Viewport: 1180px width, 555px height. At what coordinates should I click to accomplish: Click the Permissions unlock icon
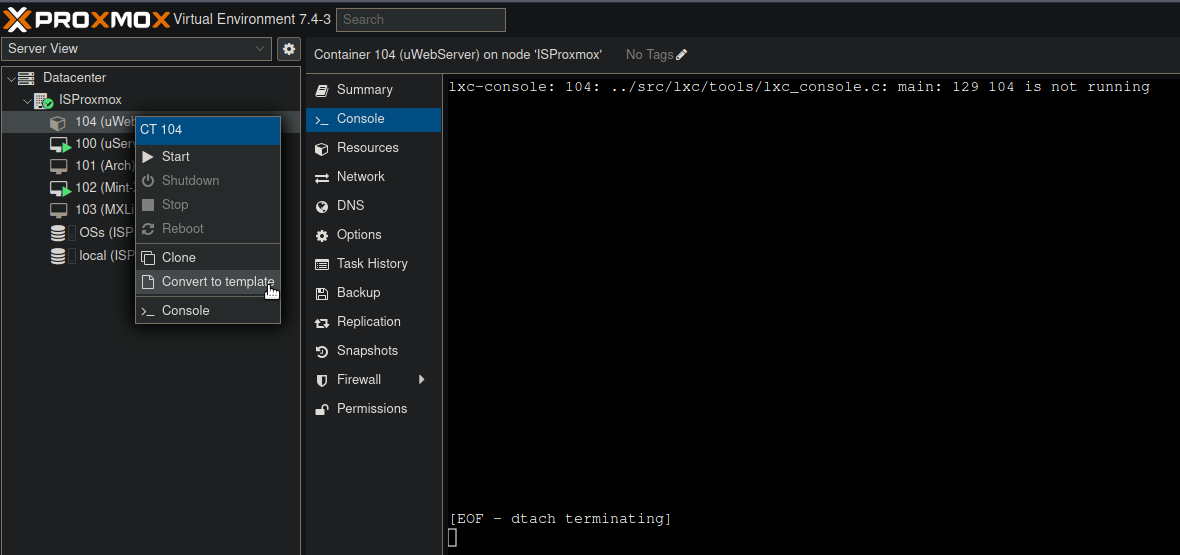point(322,410)
